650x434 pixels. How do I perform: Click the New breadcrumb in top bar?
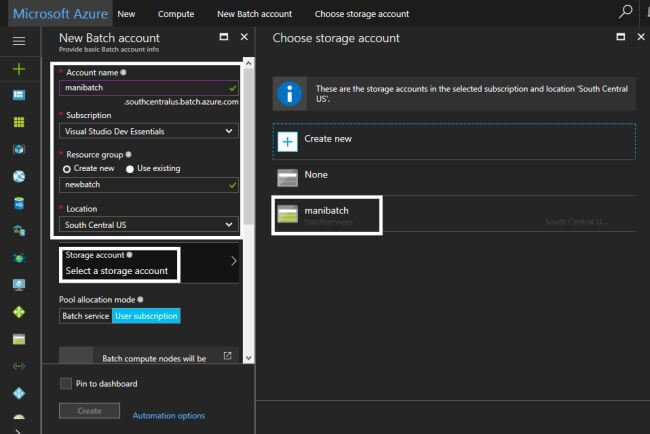point(126,14)
